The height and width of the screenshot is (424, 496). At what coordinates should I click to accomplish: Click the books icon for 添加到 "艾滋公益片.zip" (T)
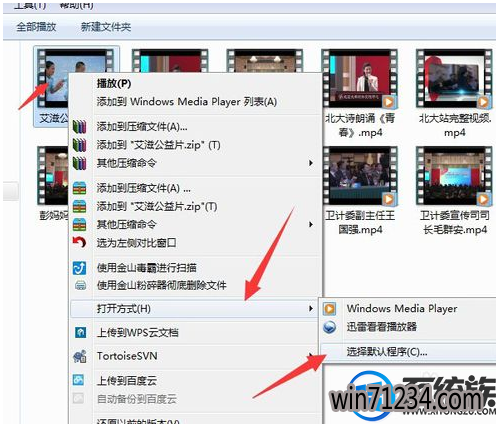pos(79,145)
